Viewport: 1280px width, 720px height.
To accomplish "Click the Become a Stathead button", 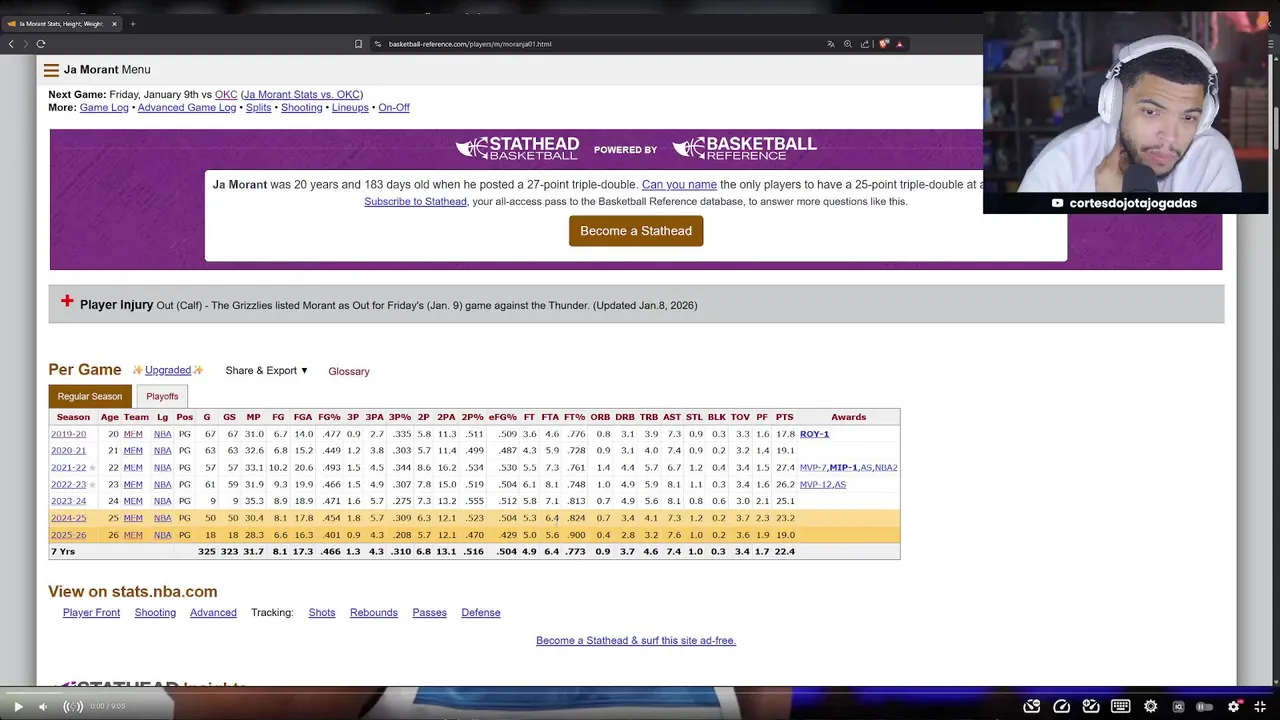I will [x=636, y=231].
